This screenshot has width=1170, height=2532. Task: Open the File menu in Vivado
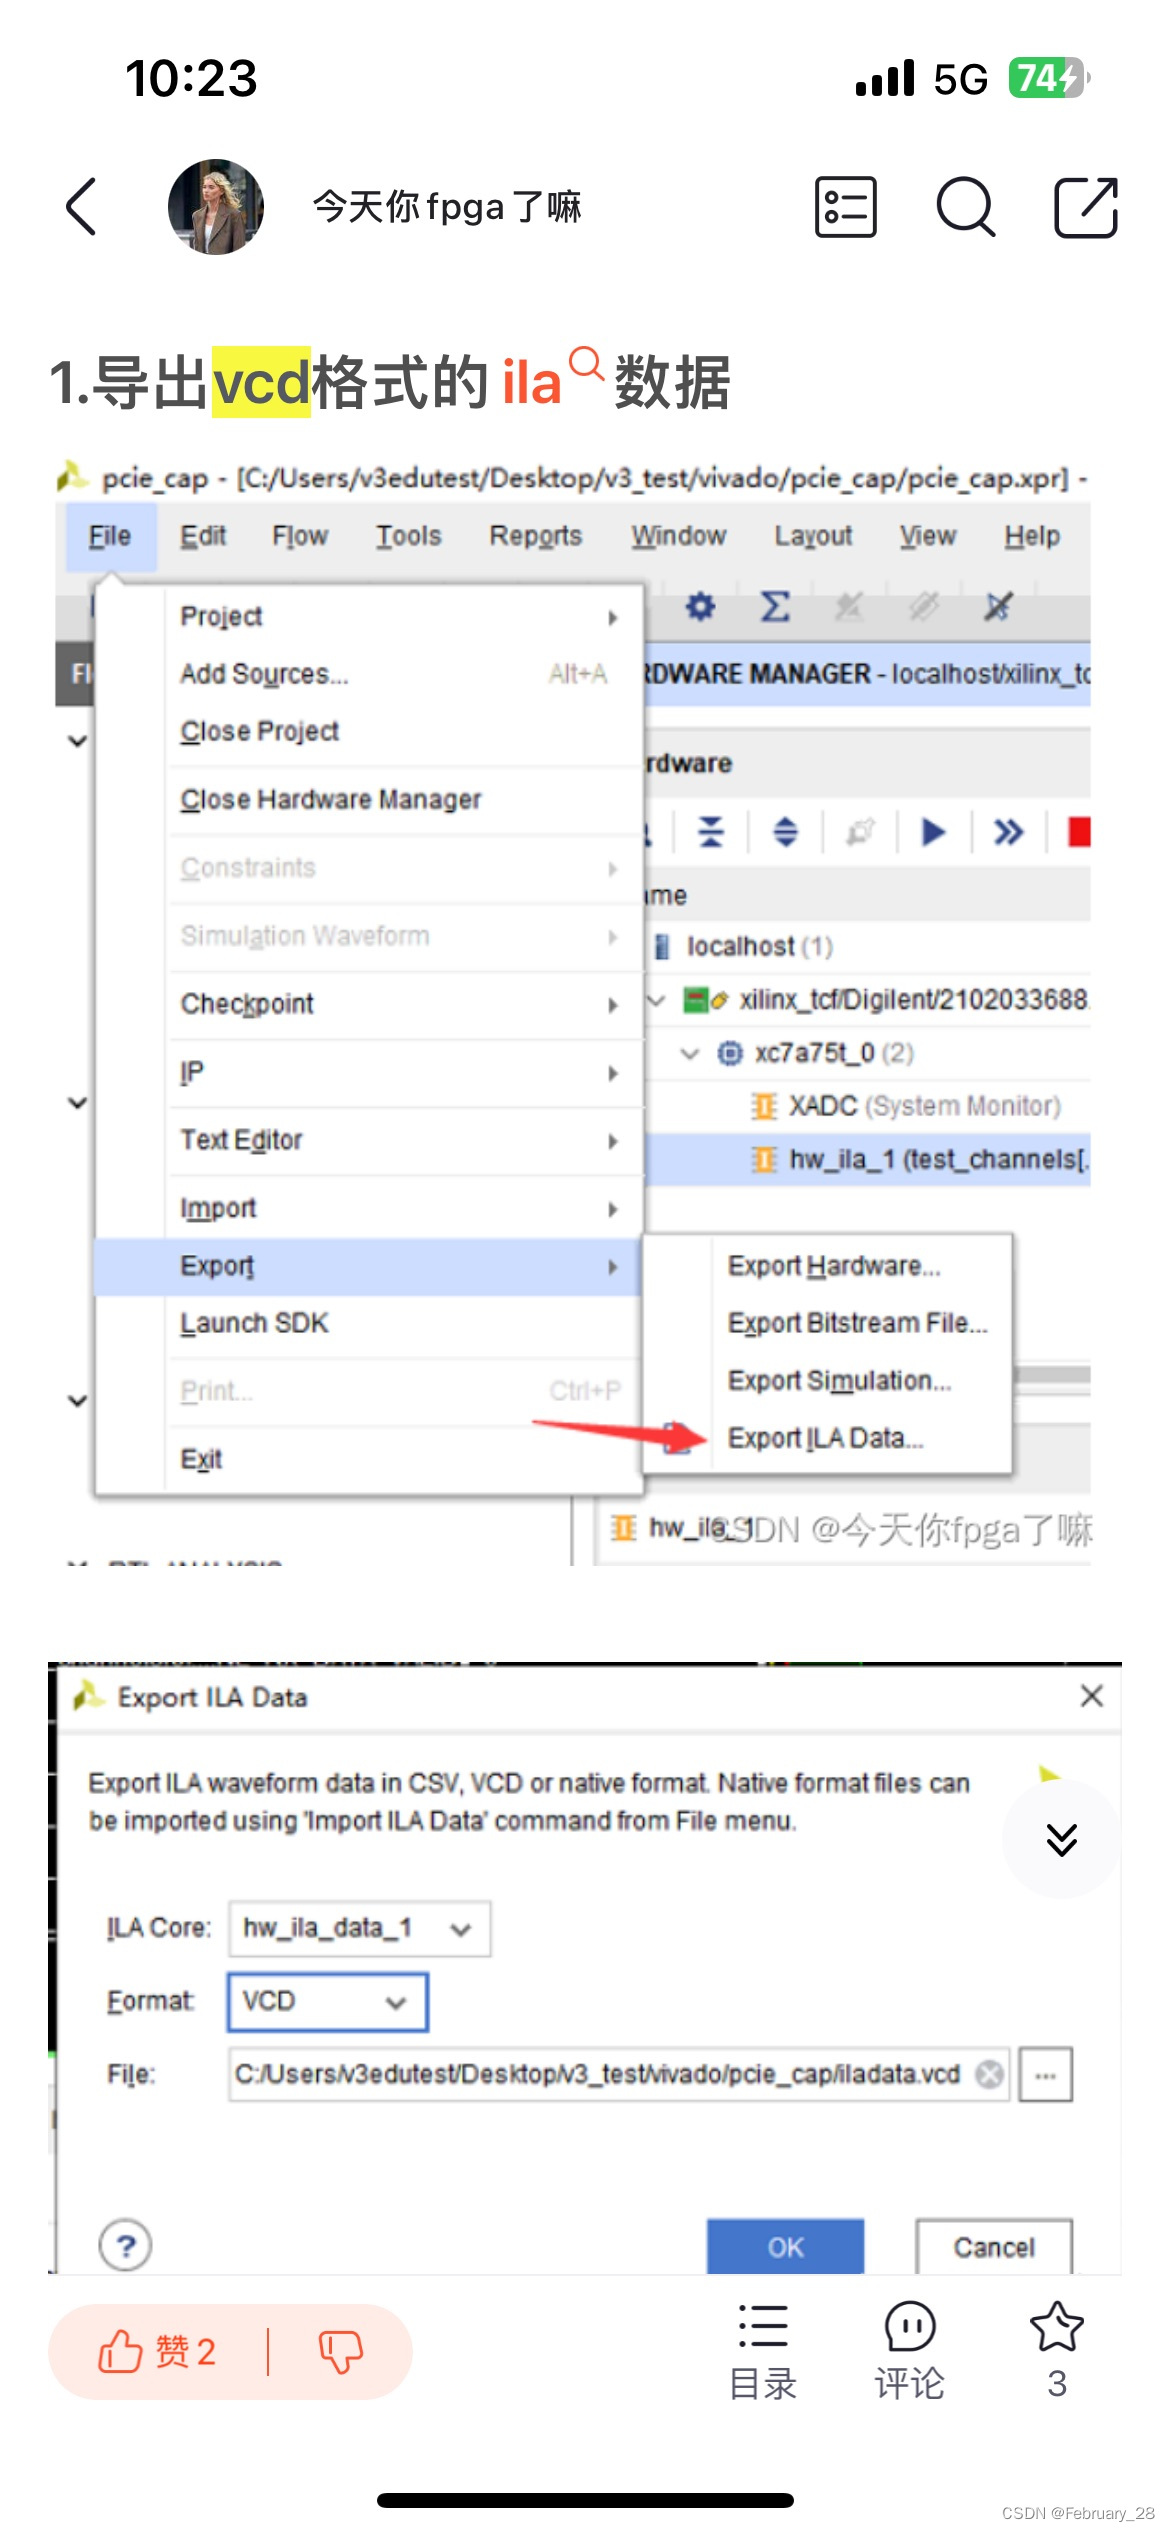(x=110, y=536)
